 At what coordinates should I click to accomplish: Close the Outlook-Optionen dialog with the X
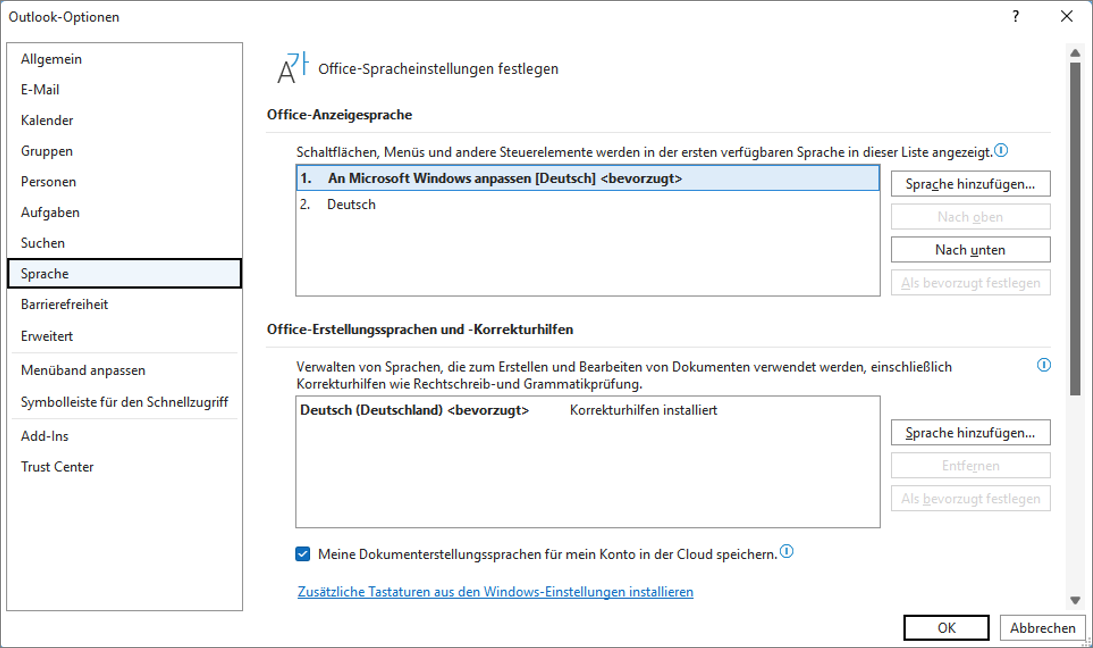[1067, 16]
